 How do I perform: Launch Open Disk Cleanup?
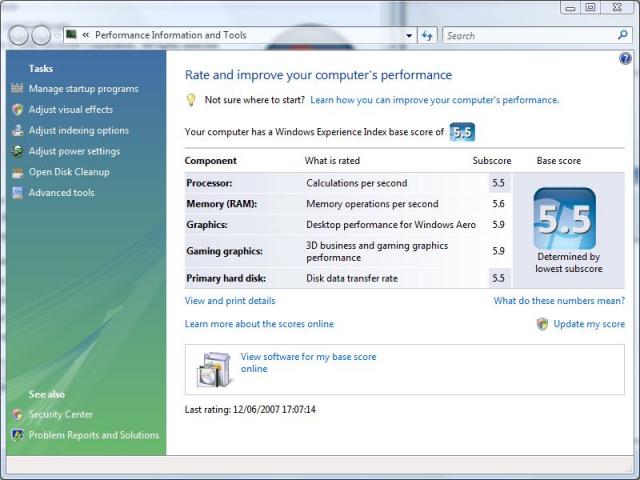point(69,172)
